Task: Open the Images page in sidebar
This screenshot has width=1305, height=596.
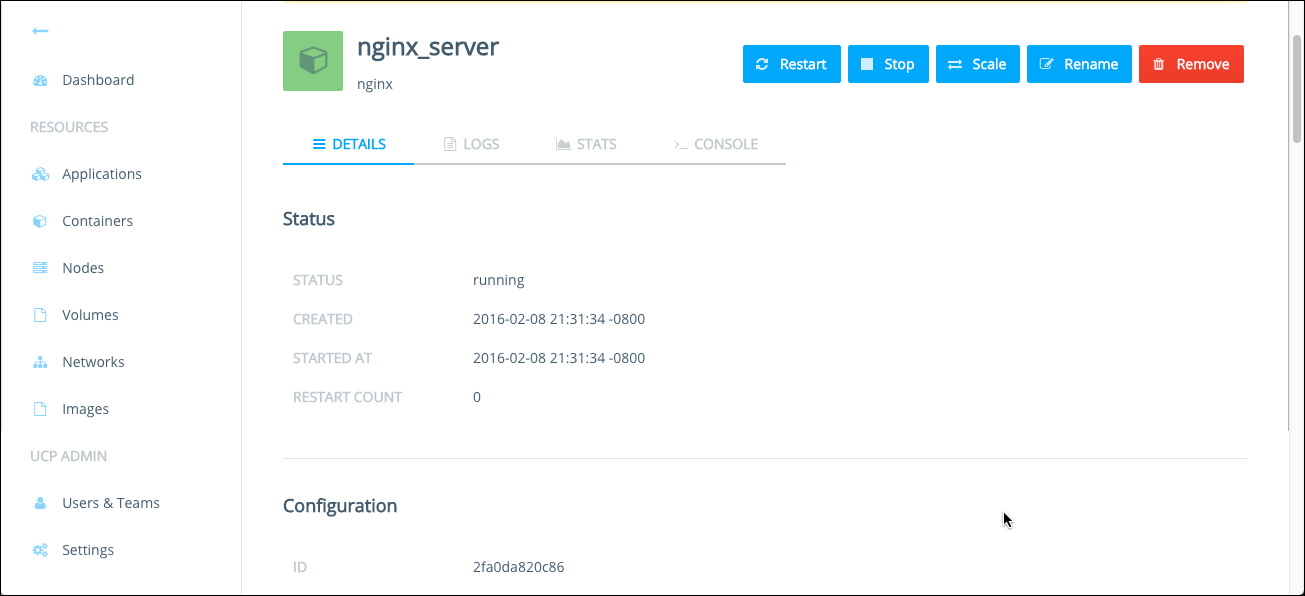Action: click(85, 409)
